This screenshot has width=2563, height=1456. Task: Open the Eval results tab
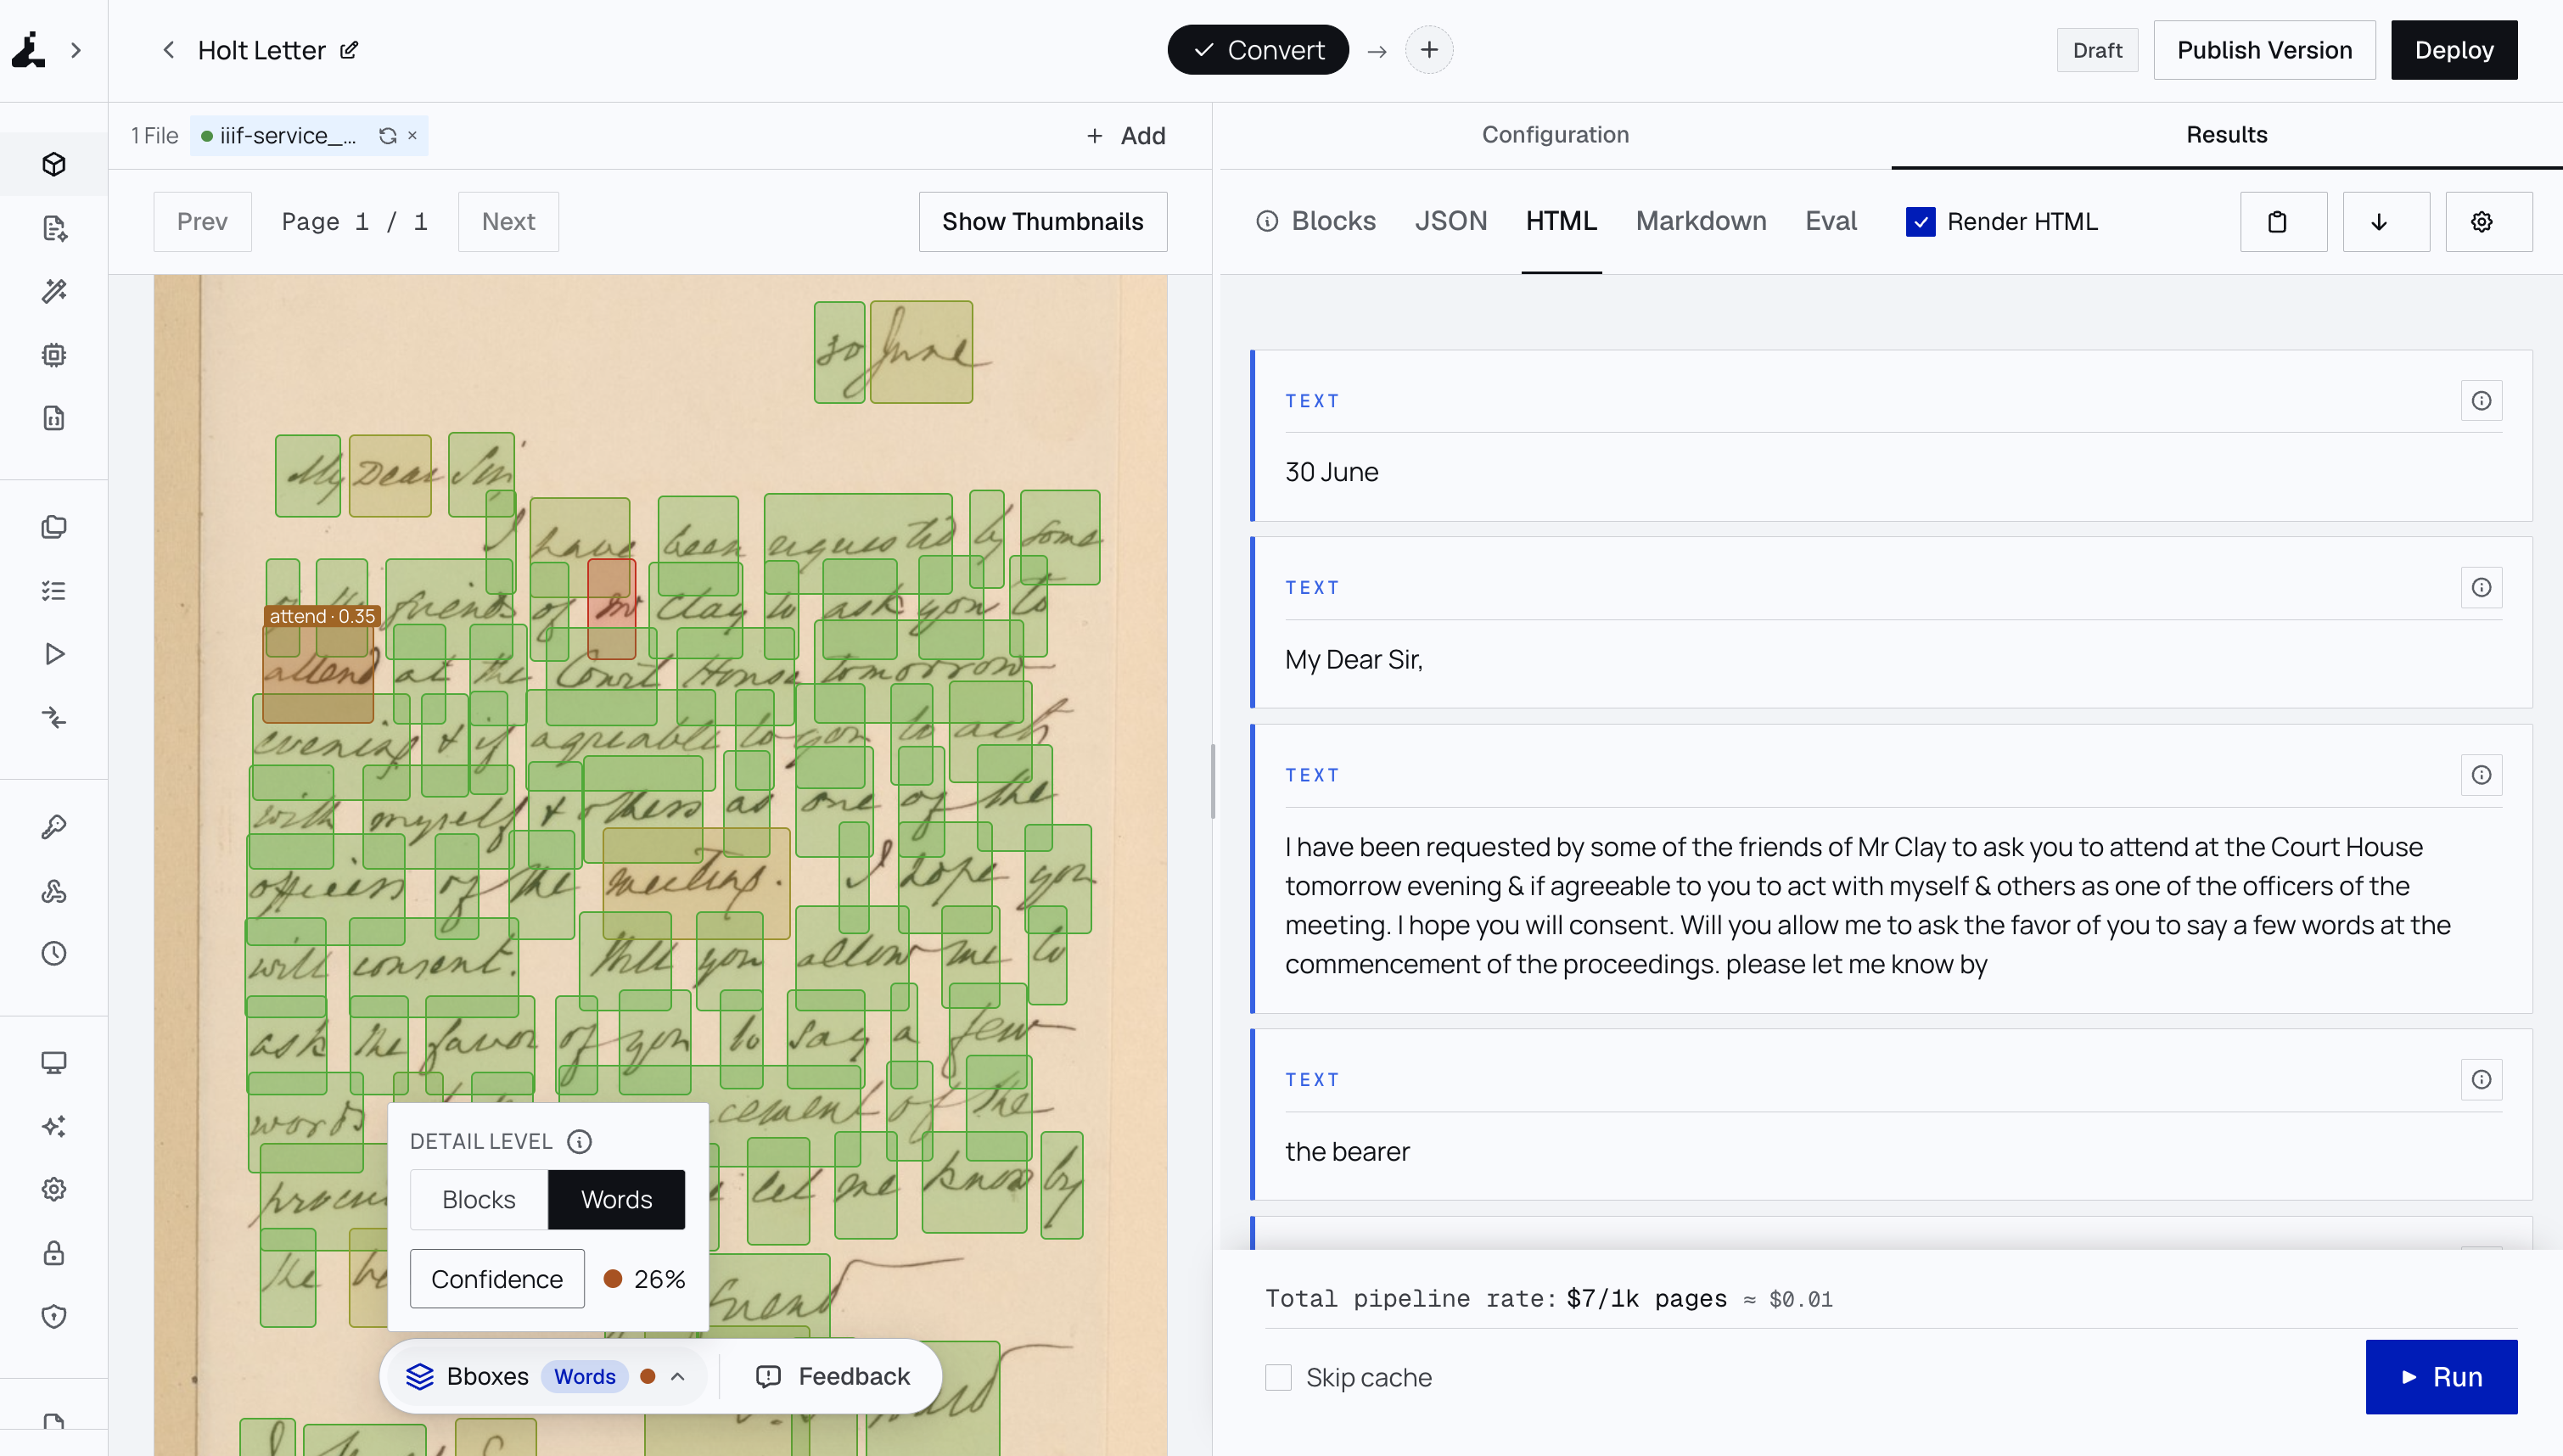[x=1830, y=221]
